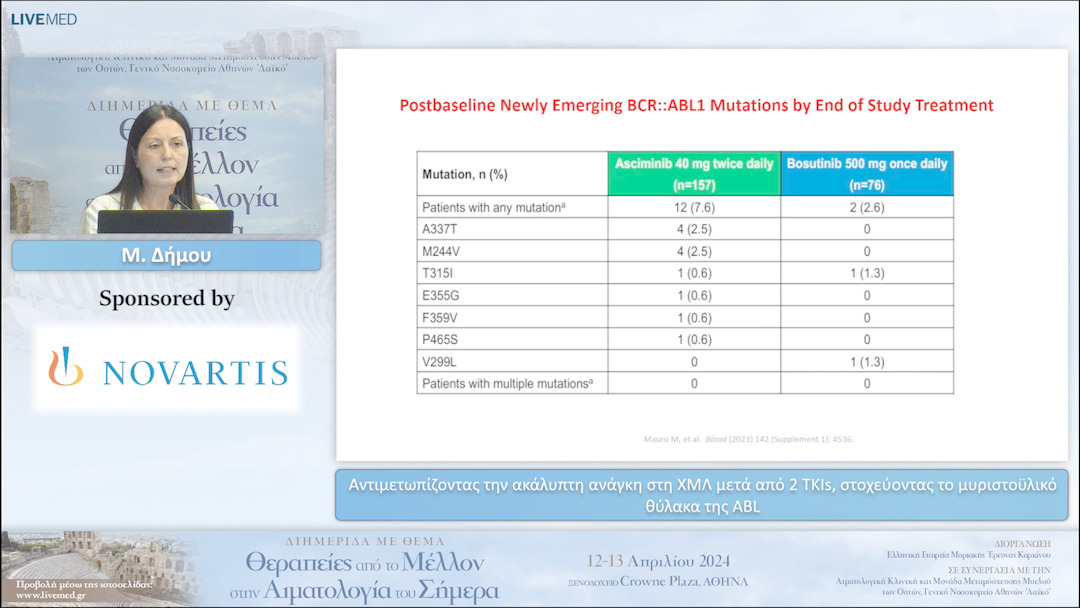Click the green Asciminib 40 mg column header
The image size is (1080, 608).
[694, 174]
